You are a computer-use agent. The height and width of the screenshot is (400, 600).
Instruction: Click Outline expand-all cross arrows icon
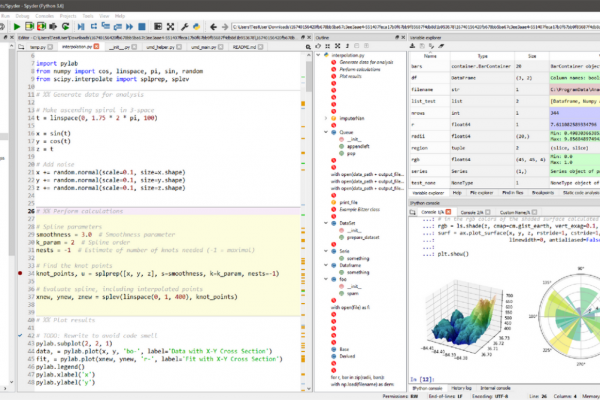pyautogui.click(x=338, y=46)
